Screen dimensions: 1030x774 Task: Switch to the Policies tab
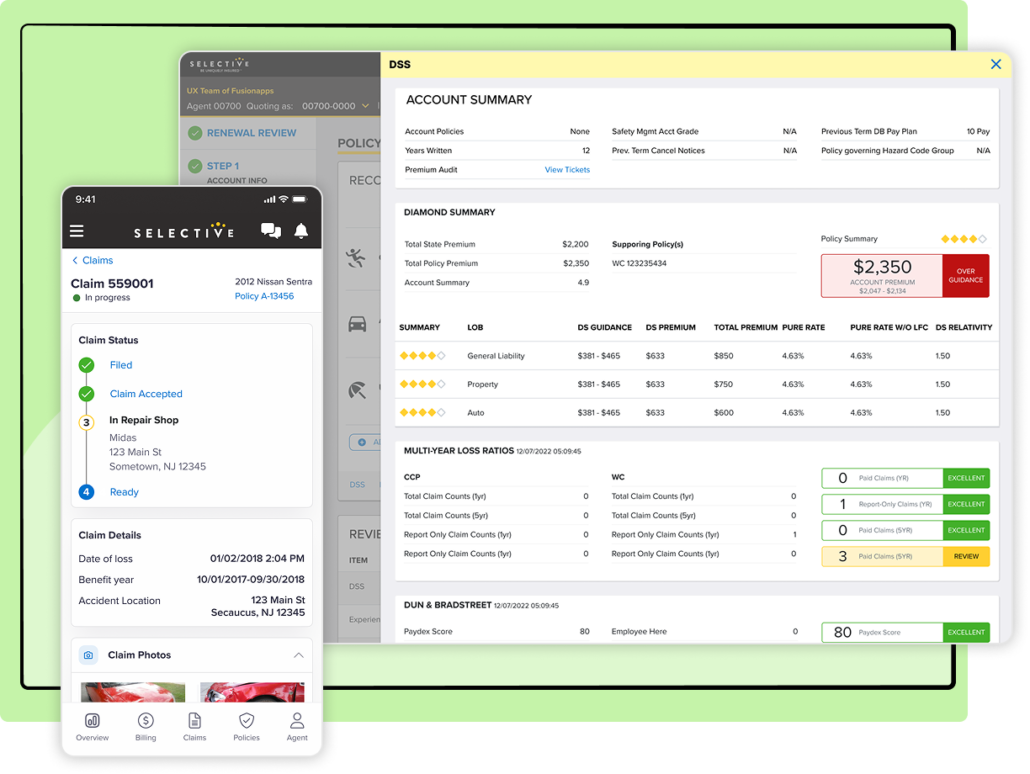[246, 727]
